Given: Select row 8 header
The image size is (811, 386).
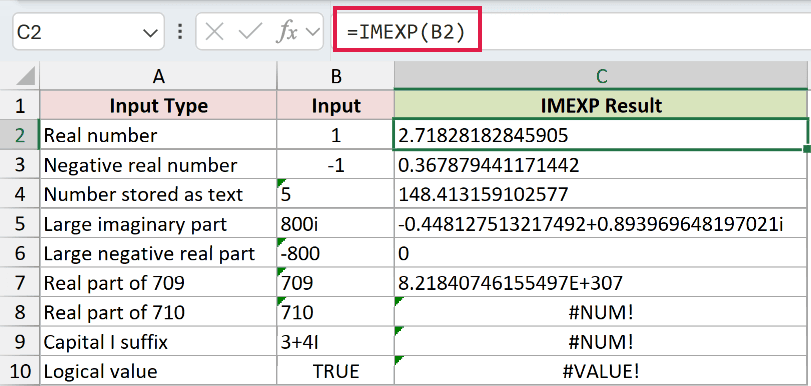Looking at the screenshot, I should pyautogui.click(x=20, y=313).
